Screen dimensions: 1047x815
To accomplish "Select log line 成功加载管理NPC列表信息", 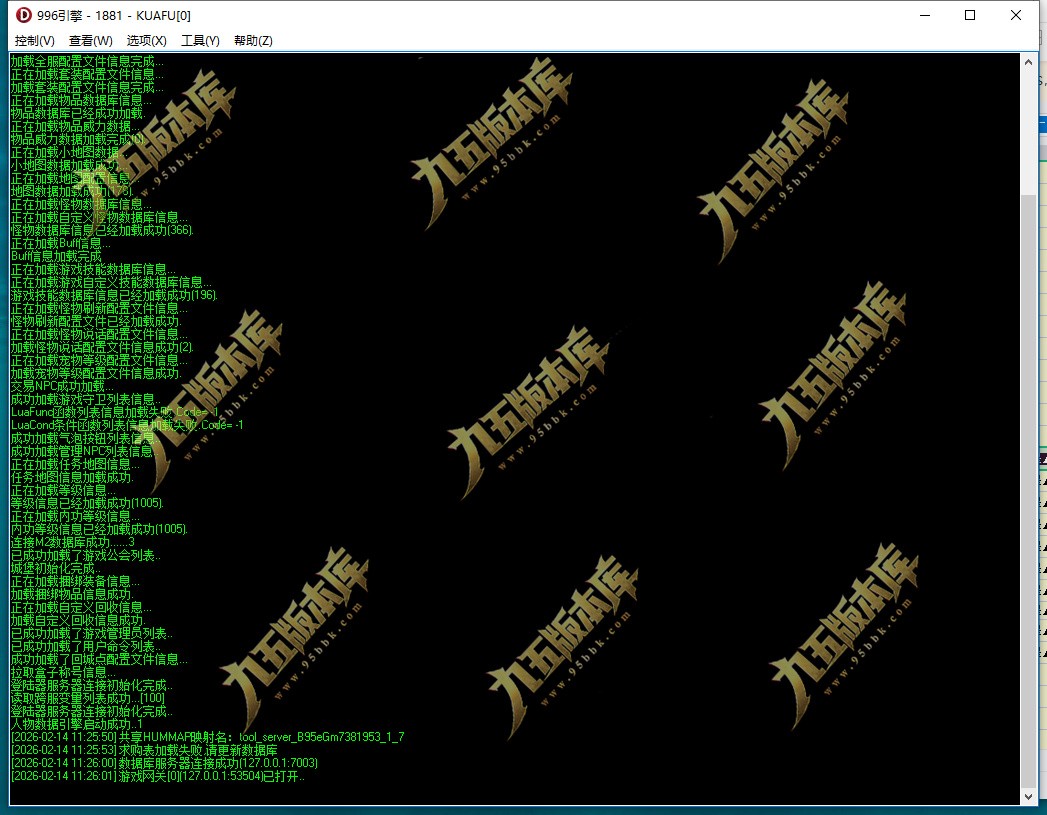I will tap(84, 451).
